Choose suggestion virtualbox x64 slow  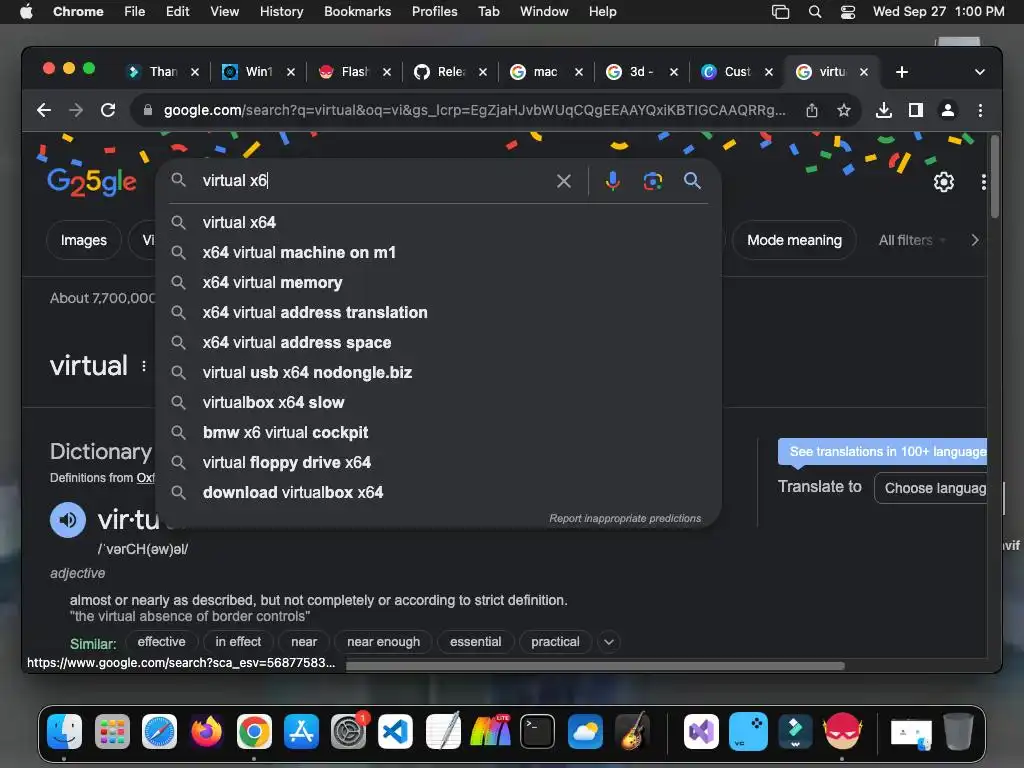[x=438, y=403]
